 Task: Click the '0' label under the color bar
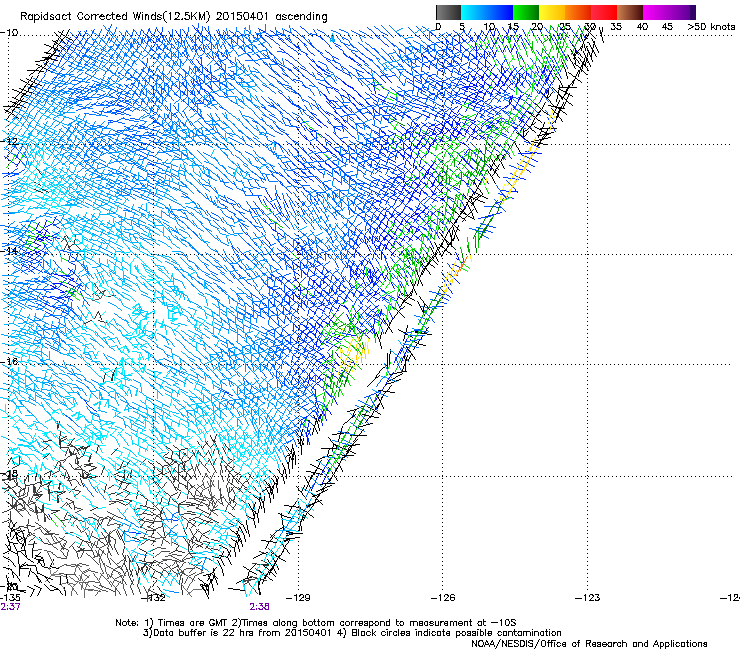coord(438,26)
